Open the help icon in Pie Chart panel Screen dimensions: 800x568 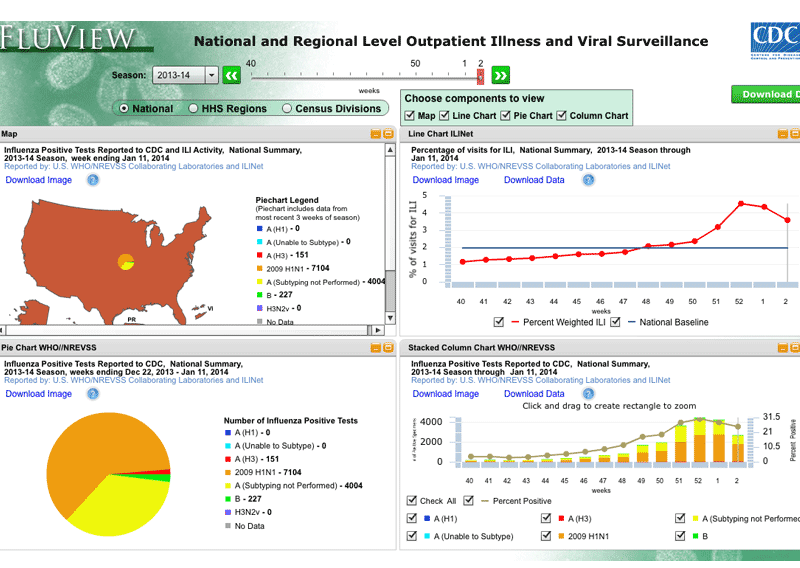93,394
